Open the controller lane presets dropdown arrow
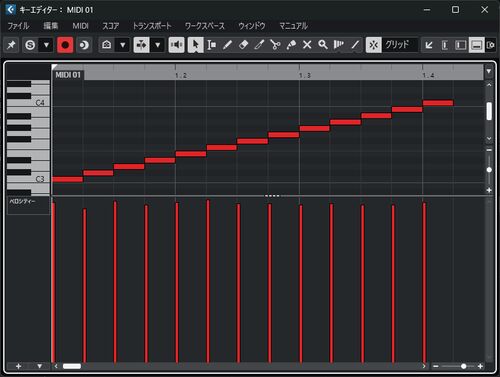This screenshot has height=377, width=500. coord(39,366)
